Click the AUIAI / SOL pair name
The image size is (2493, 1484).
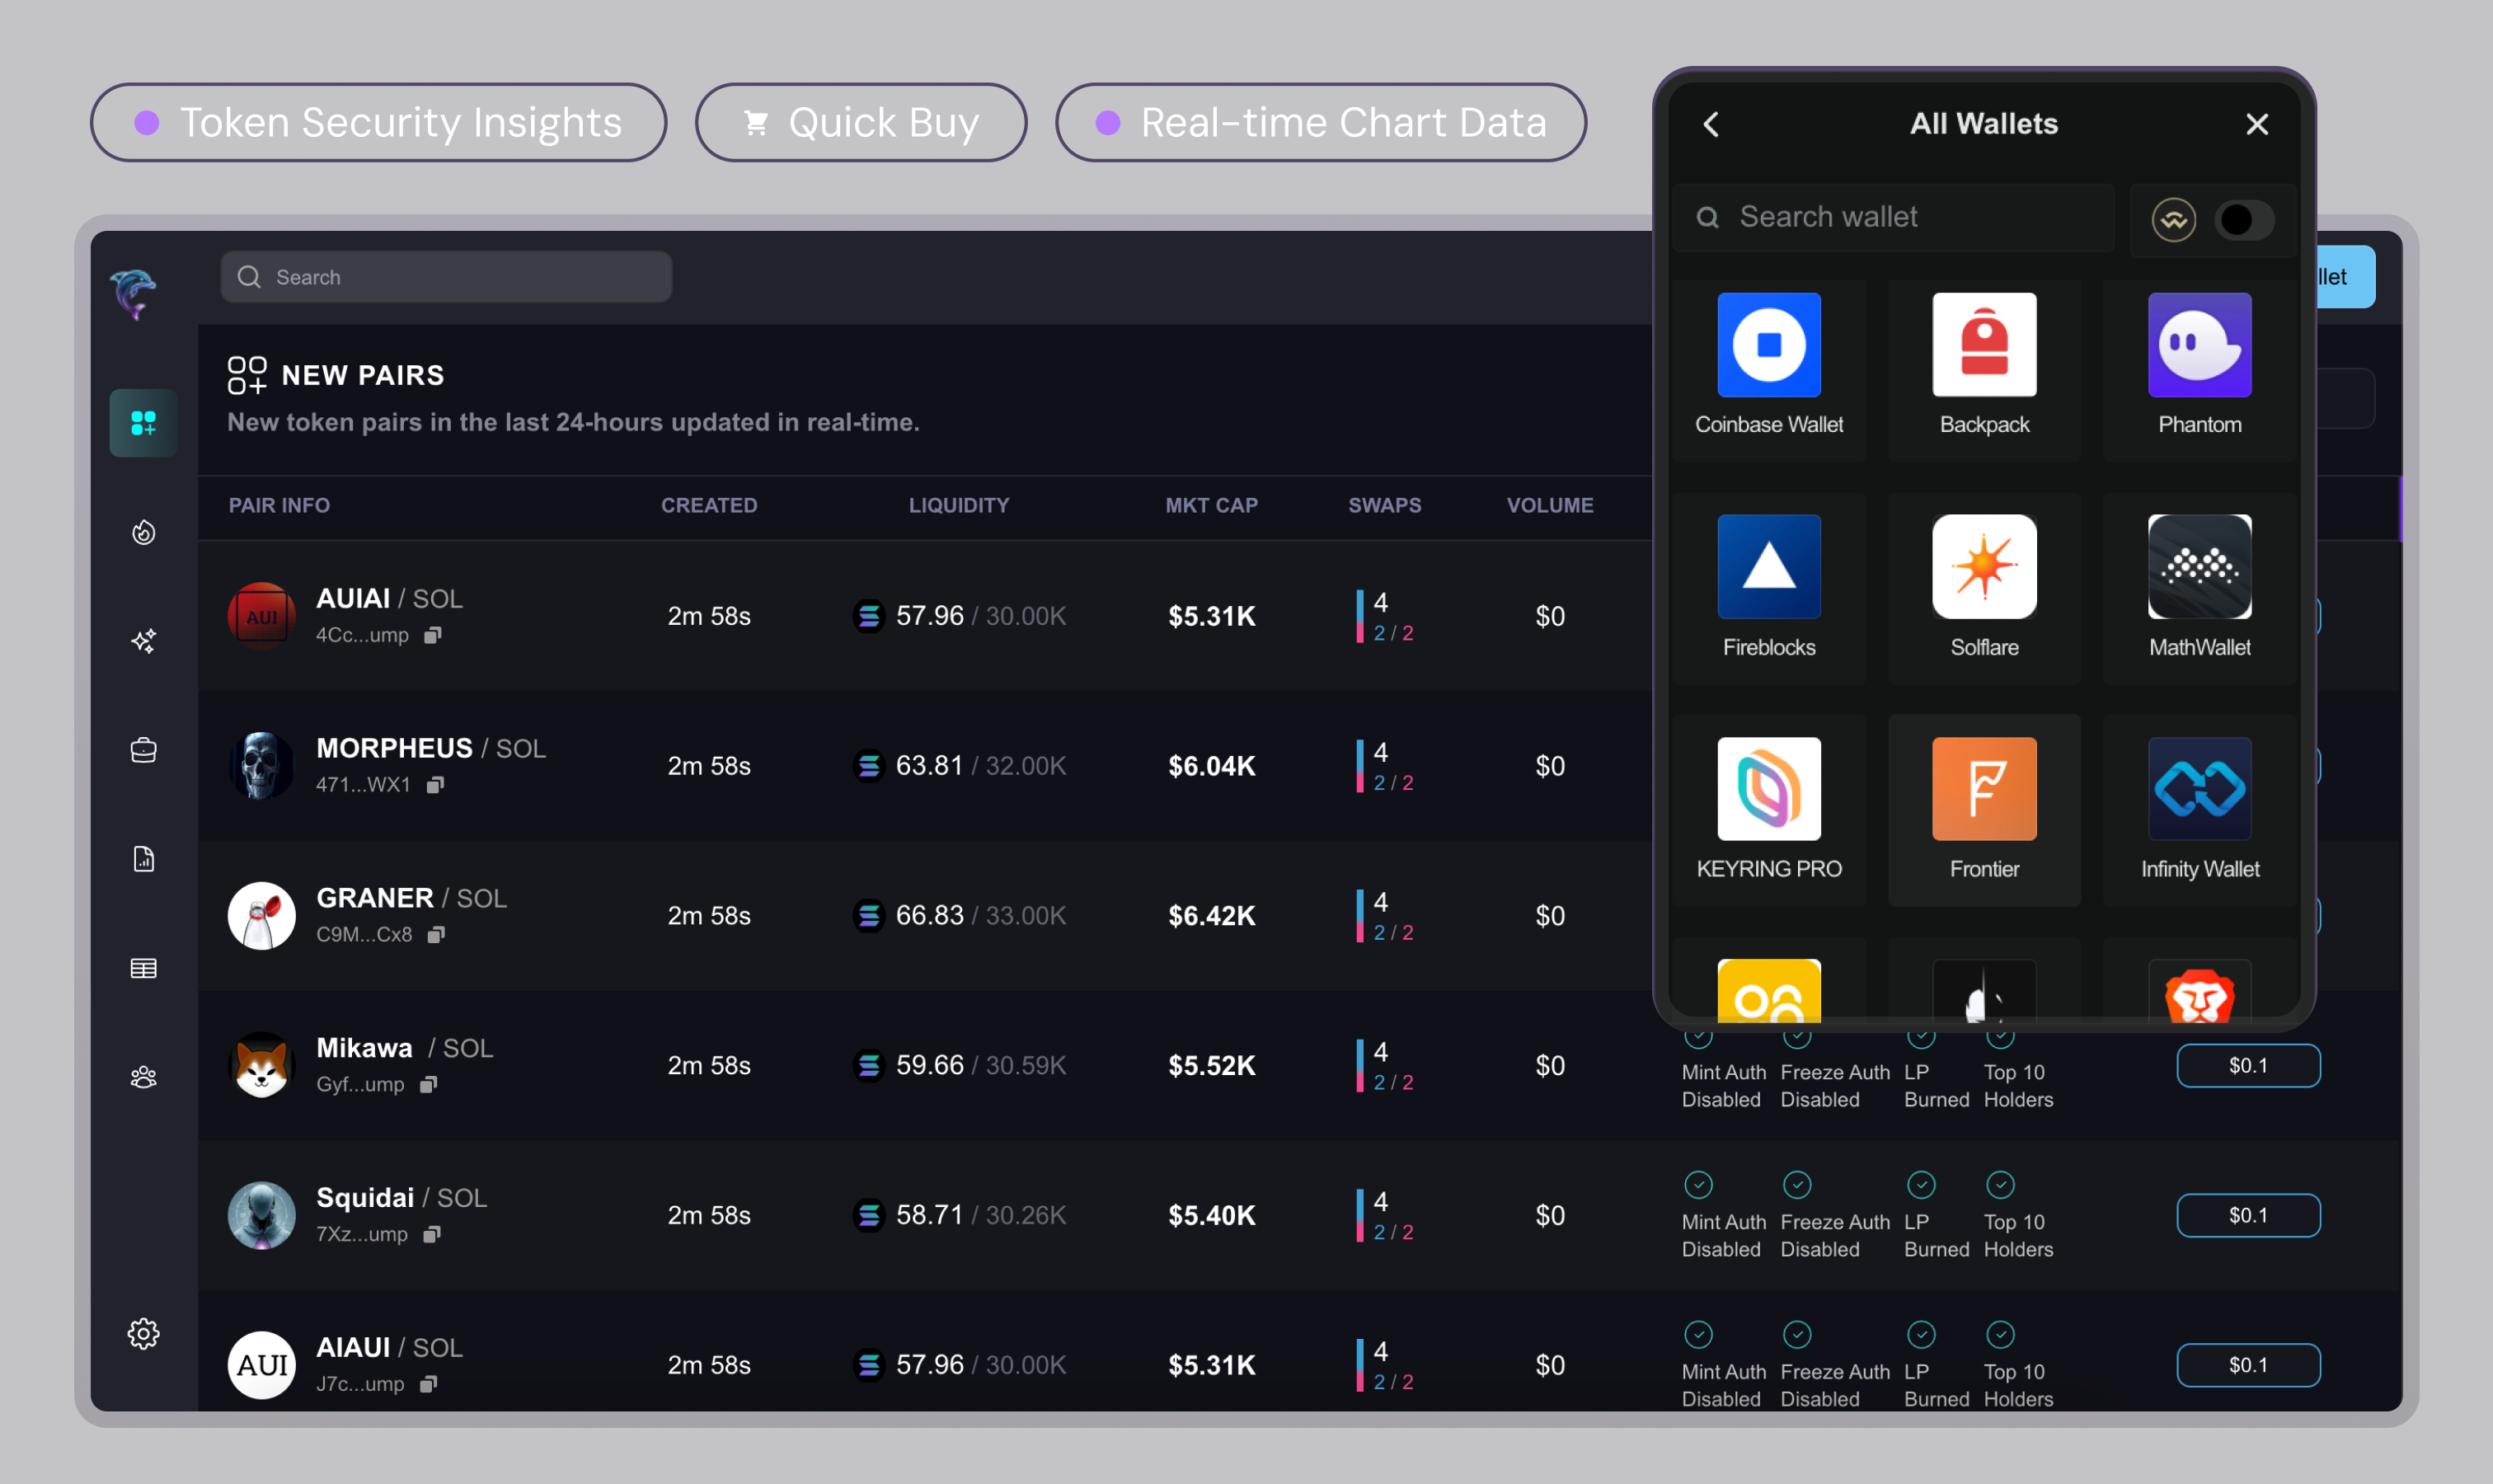pos(389,598)
